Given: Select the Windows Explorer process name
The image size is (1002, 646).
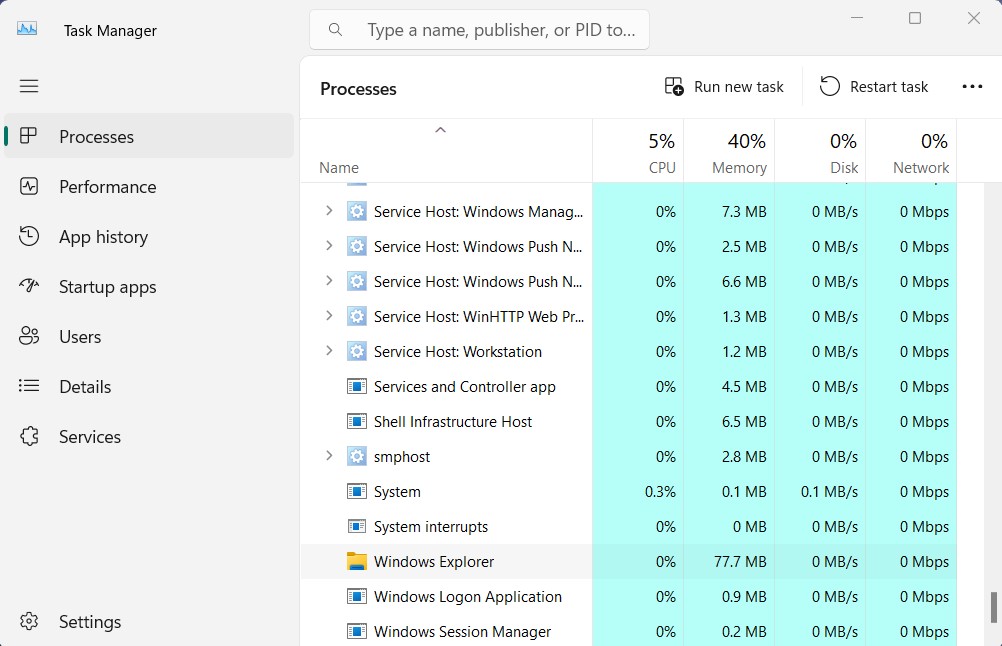Looking at the screenshot, I should pyautogui.click(x=434, y=562).
